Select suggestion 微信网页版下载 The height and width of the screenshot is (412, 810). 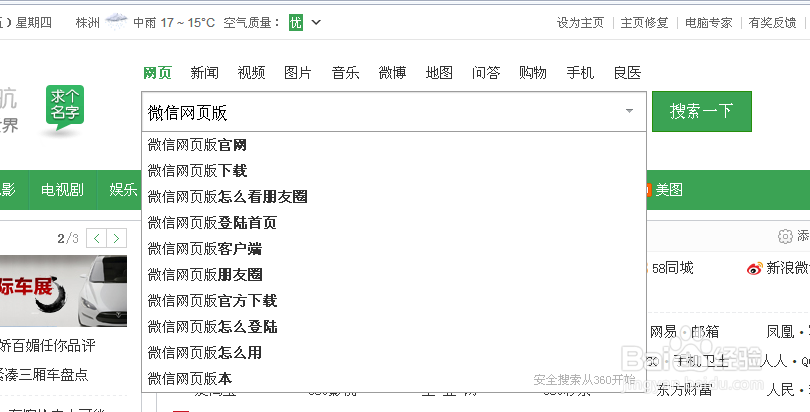point(394,171)
